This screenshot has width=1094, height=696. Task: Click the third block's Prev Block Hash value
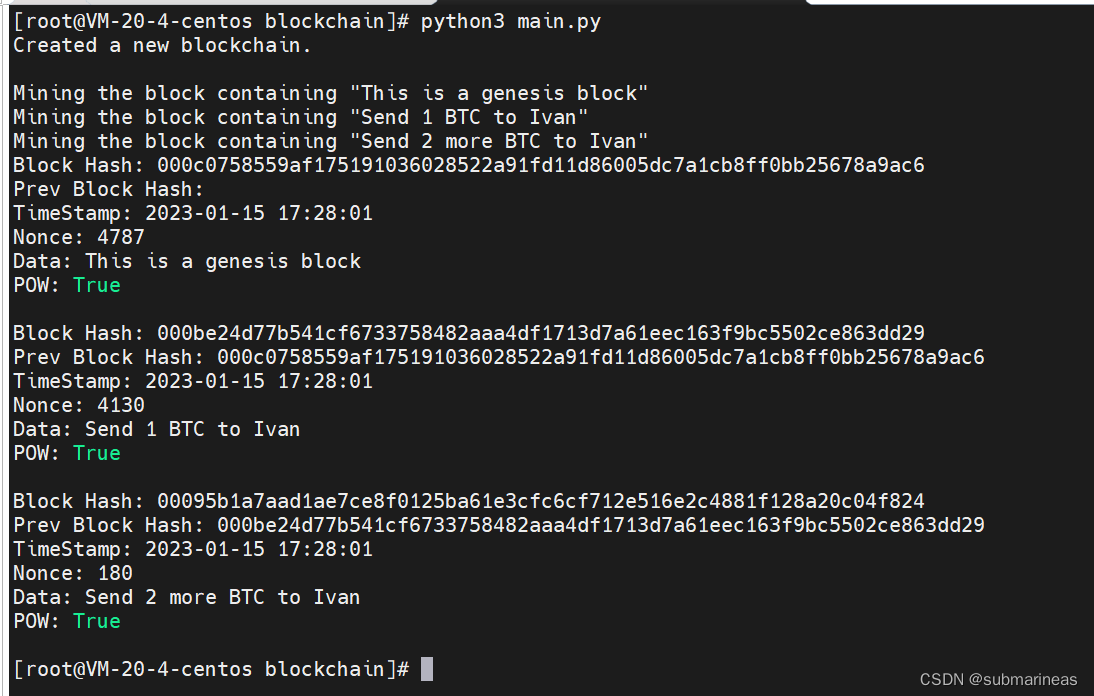tap(601, 525)
